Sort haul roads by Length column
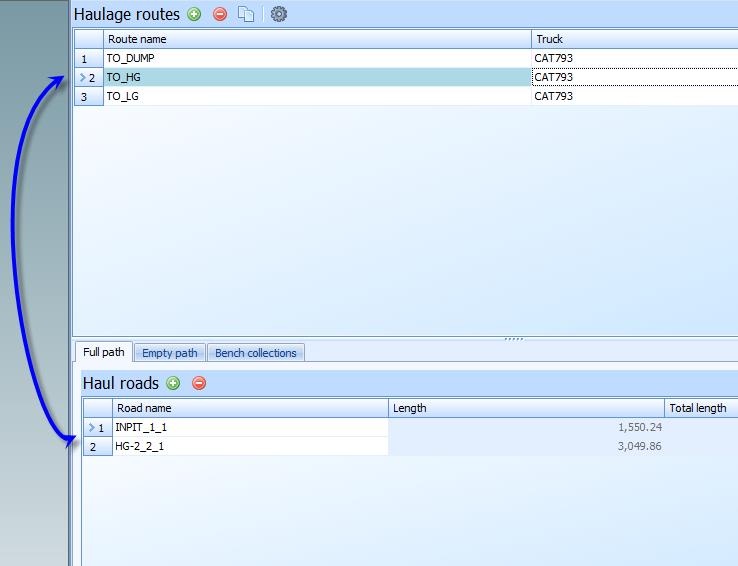 click(526, 408)
